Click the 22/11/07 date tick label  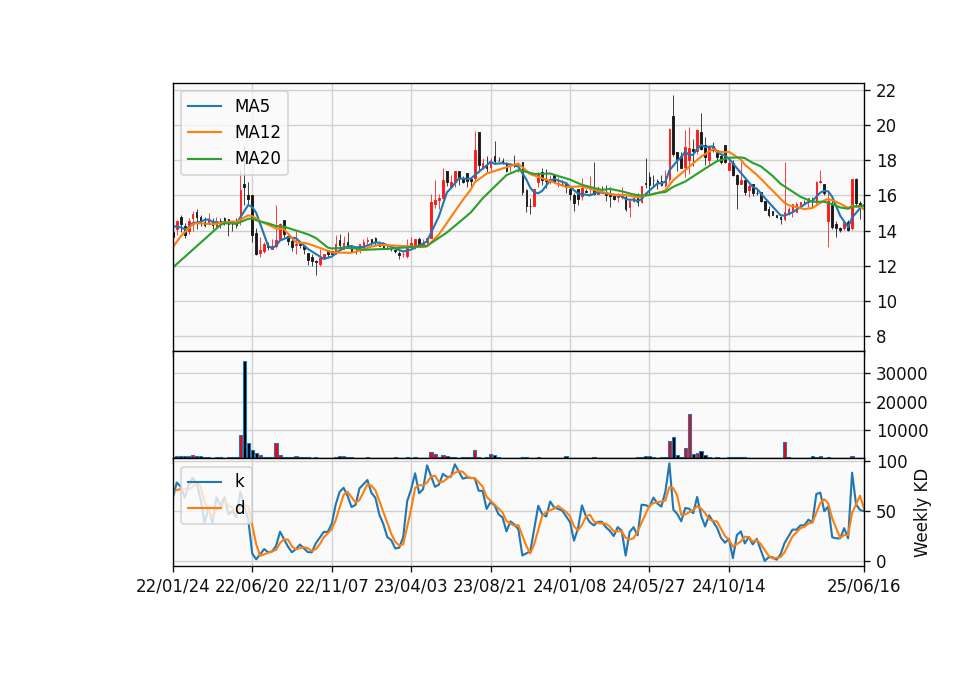[332, 586]
